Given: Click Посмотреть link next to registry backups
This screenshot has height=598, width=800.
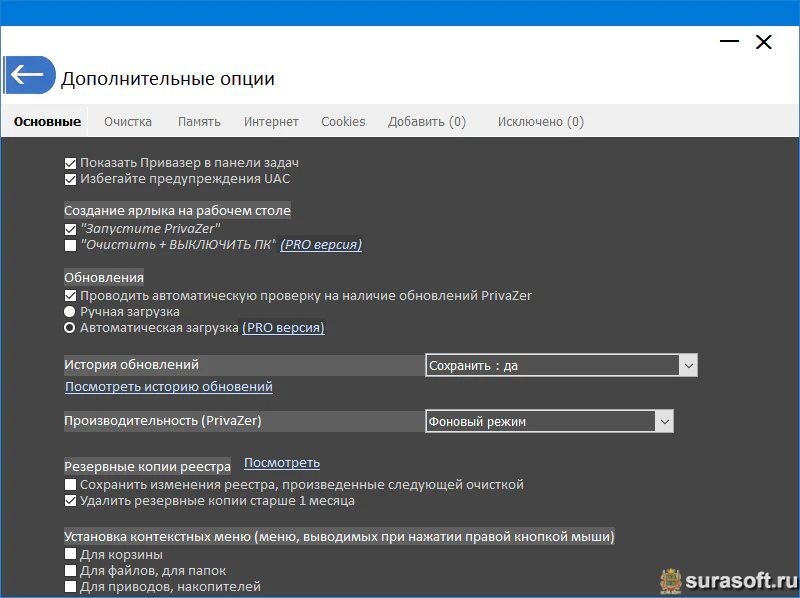Looking at the screenshot, I should click(x=282, y=463).
